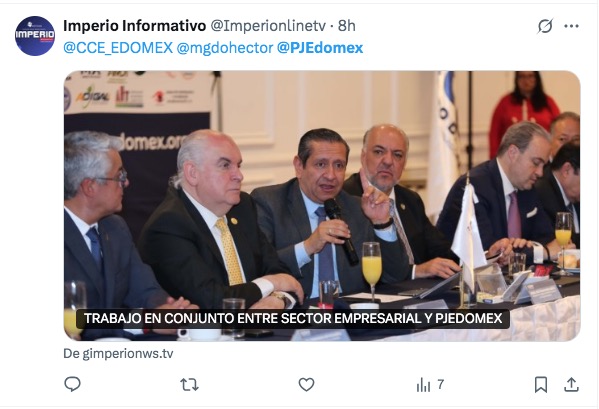
Task: Open the meeting photo link card
Action: 322,205
